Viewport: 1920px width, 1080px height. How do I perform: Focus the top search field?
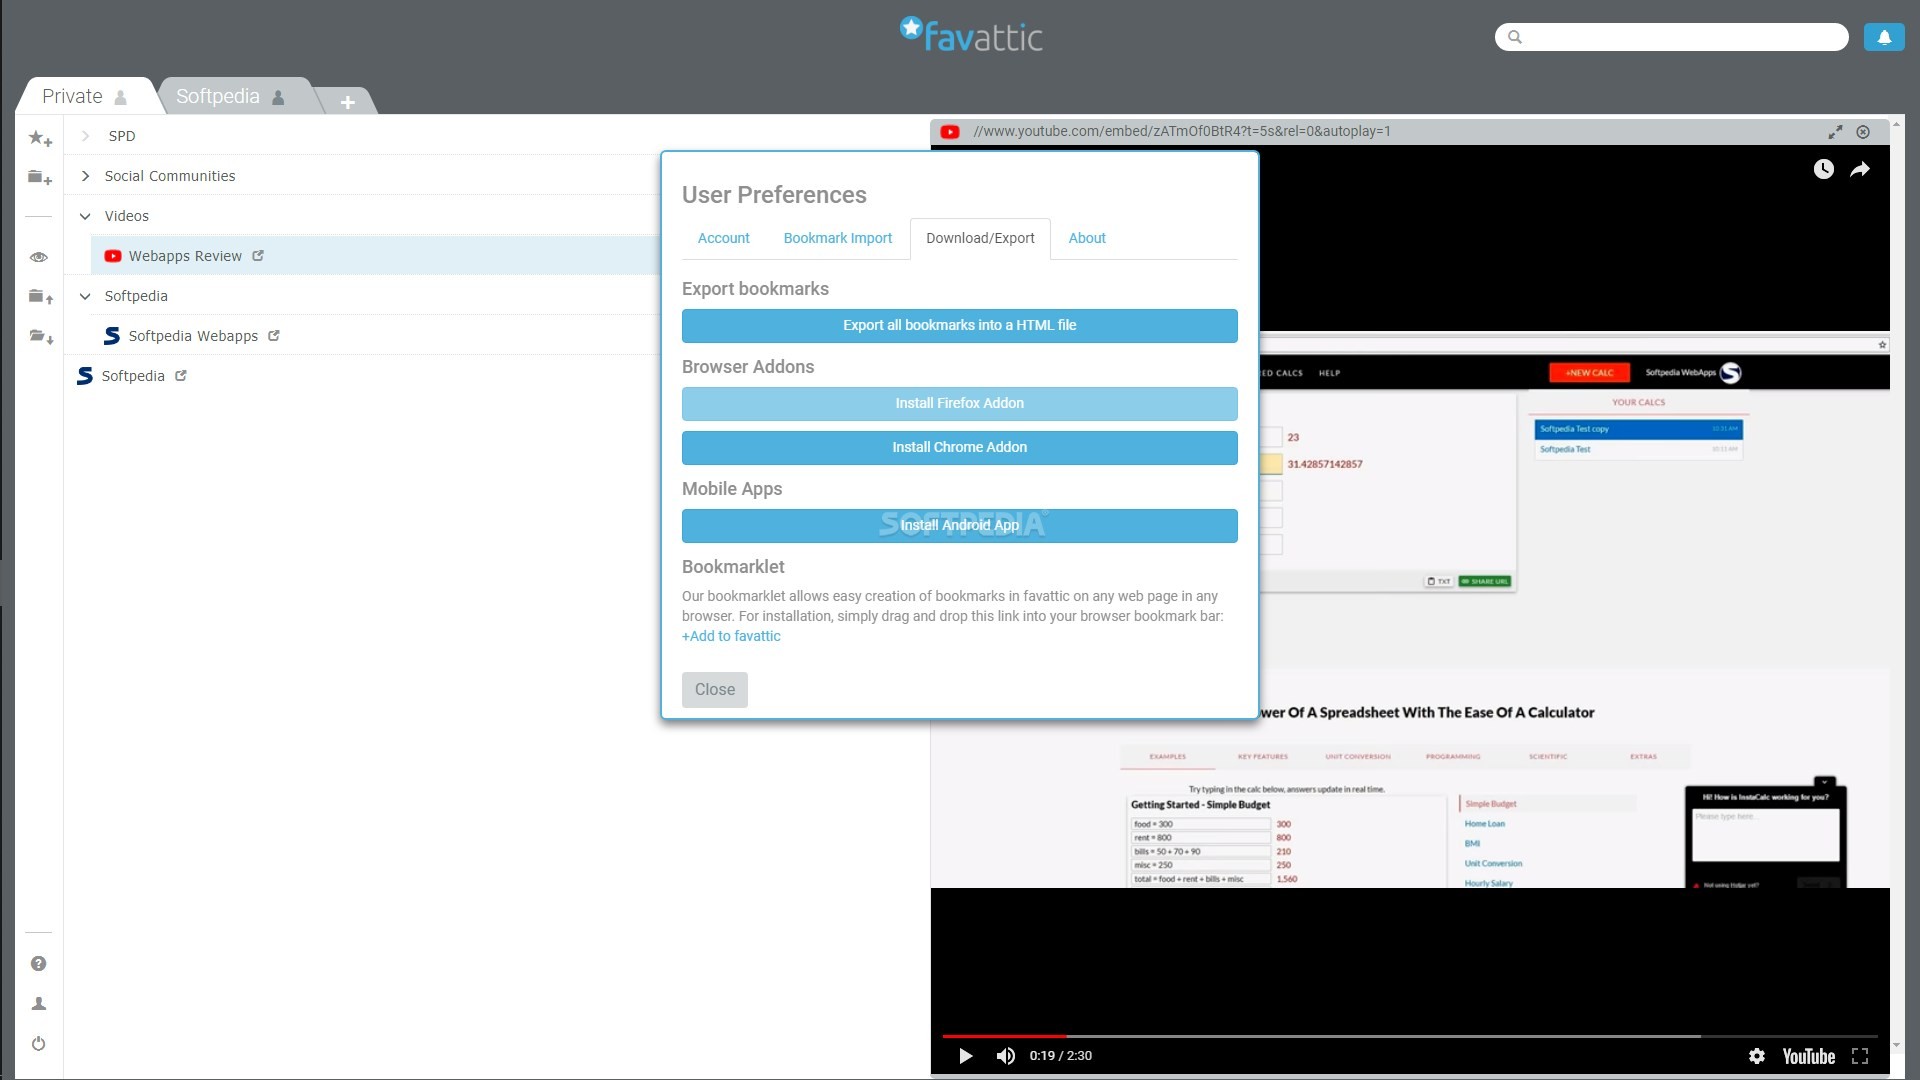pyautogui.click(x=1671, y=37)
